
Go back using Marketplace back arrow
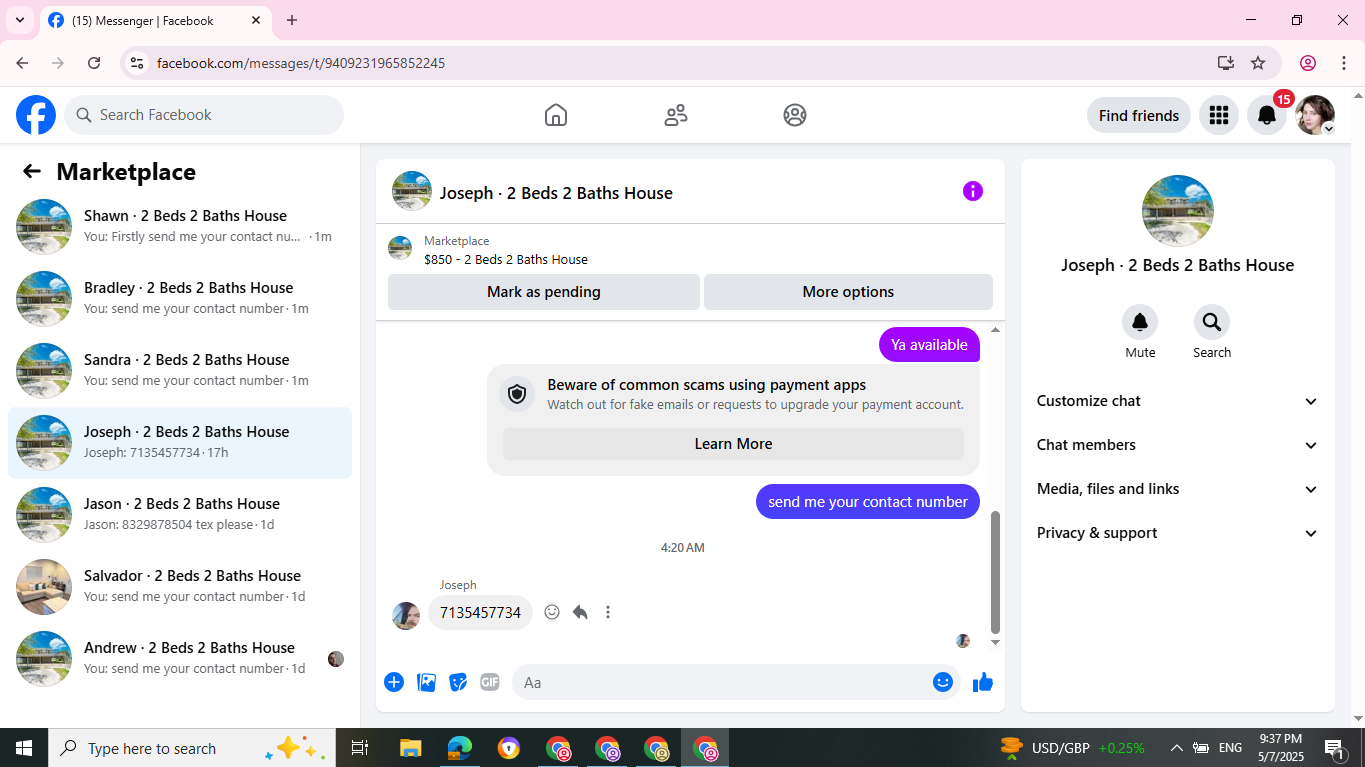pos(32,171)
